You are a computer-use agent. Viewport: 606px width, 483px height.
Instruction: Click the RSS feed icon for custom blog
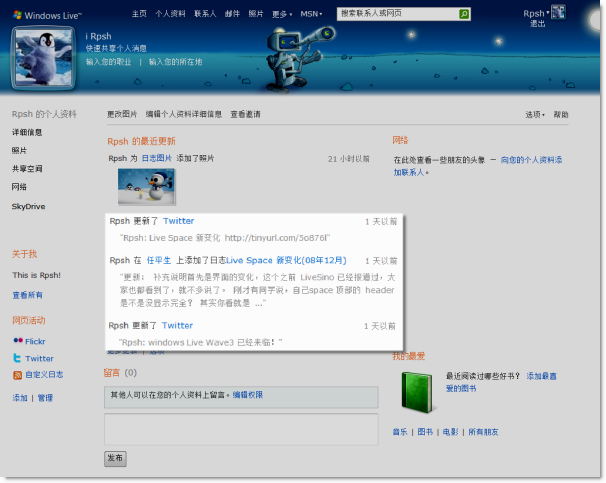pos(17,375)
